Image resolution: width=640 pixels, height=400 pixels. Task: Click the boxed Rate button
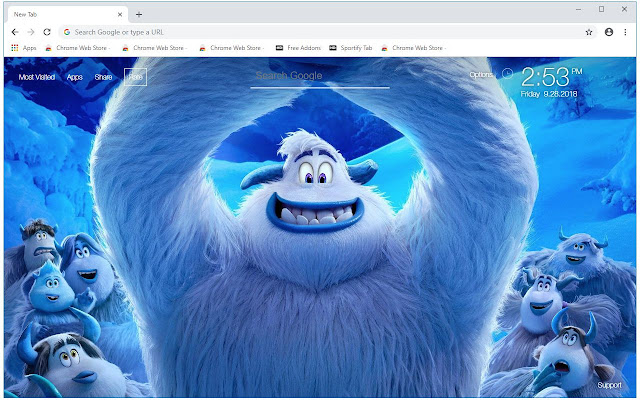(135, 77)
